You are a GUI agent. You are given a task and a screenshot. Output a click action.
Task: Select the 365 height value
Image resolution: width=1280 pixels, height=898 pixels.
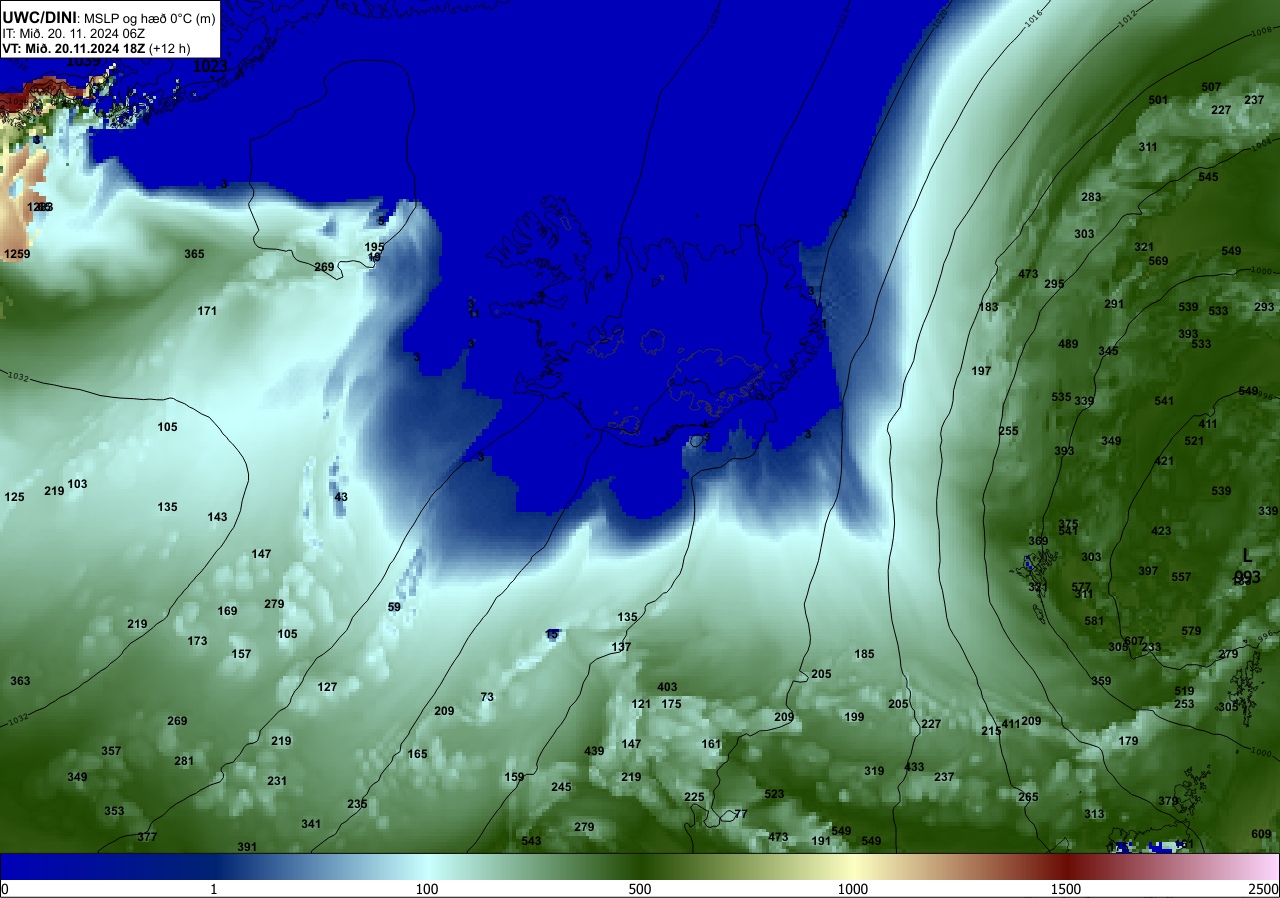pyautogui.click(x=194, y=254)
